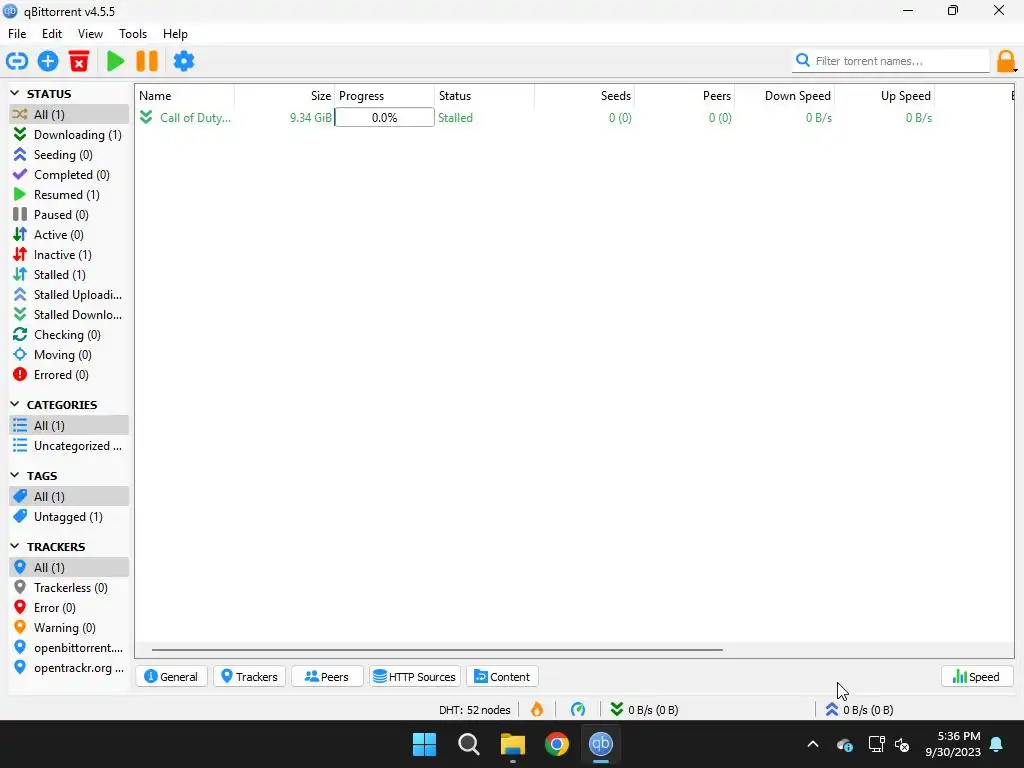Click the 0.0% progress bar

(x=384, y=118)
